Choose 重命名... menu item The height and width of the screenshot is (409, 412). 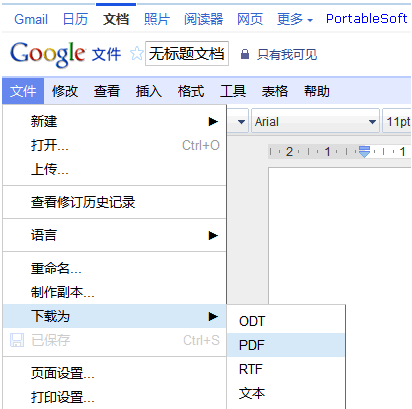pos(115,268)
